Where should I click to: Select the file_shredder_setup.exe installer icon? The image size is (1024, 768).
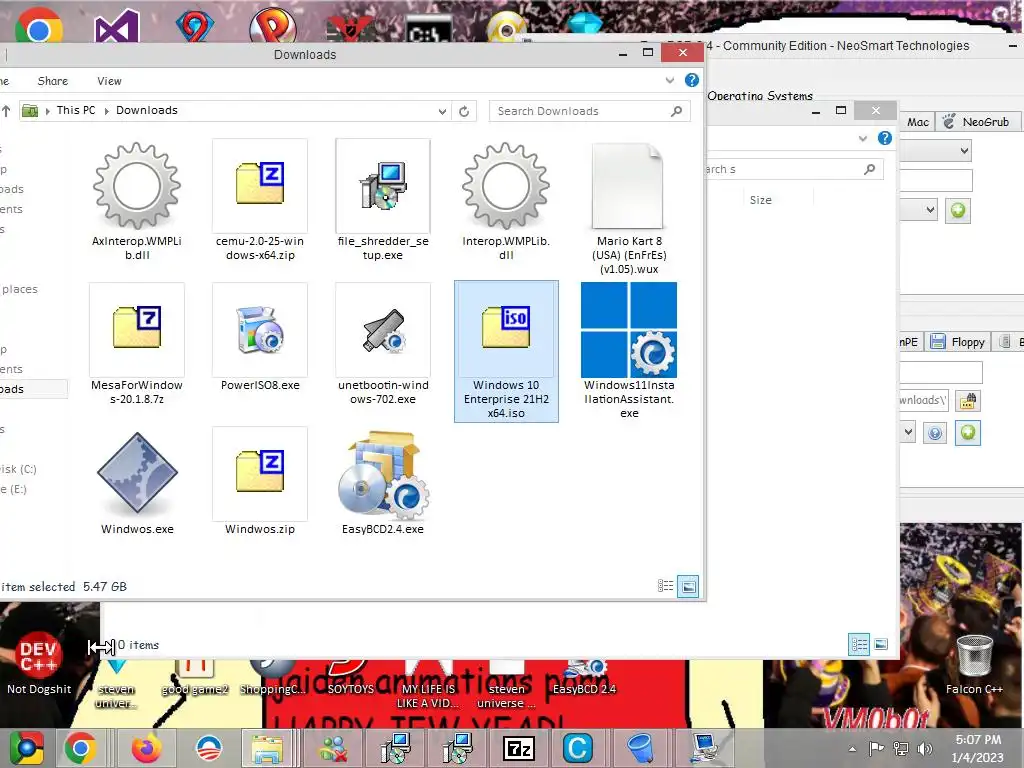click(x=383, y=187)
